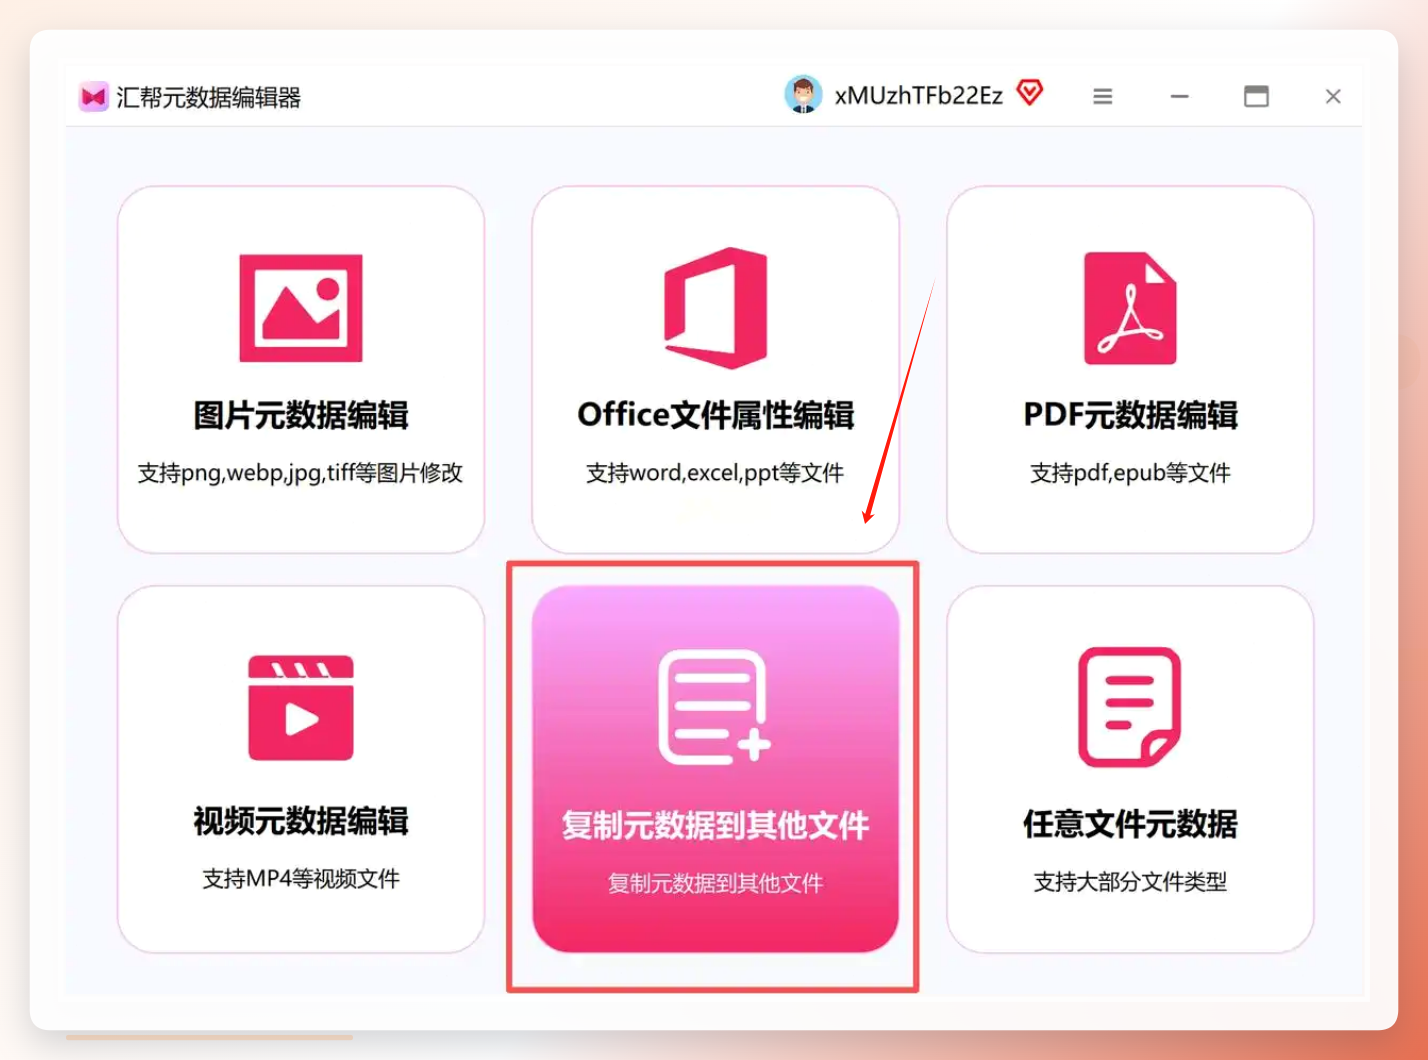Select the 任意文件元数据 heading
The image size is (1428, 1060).
1130,824
